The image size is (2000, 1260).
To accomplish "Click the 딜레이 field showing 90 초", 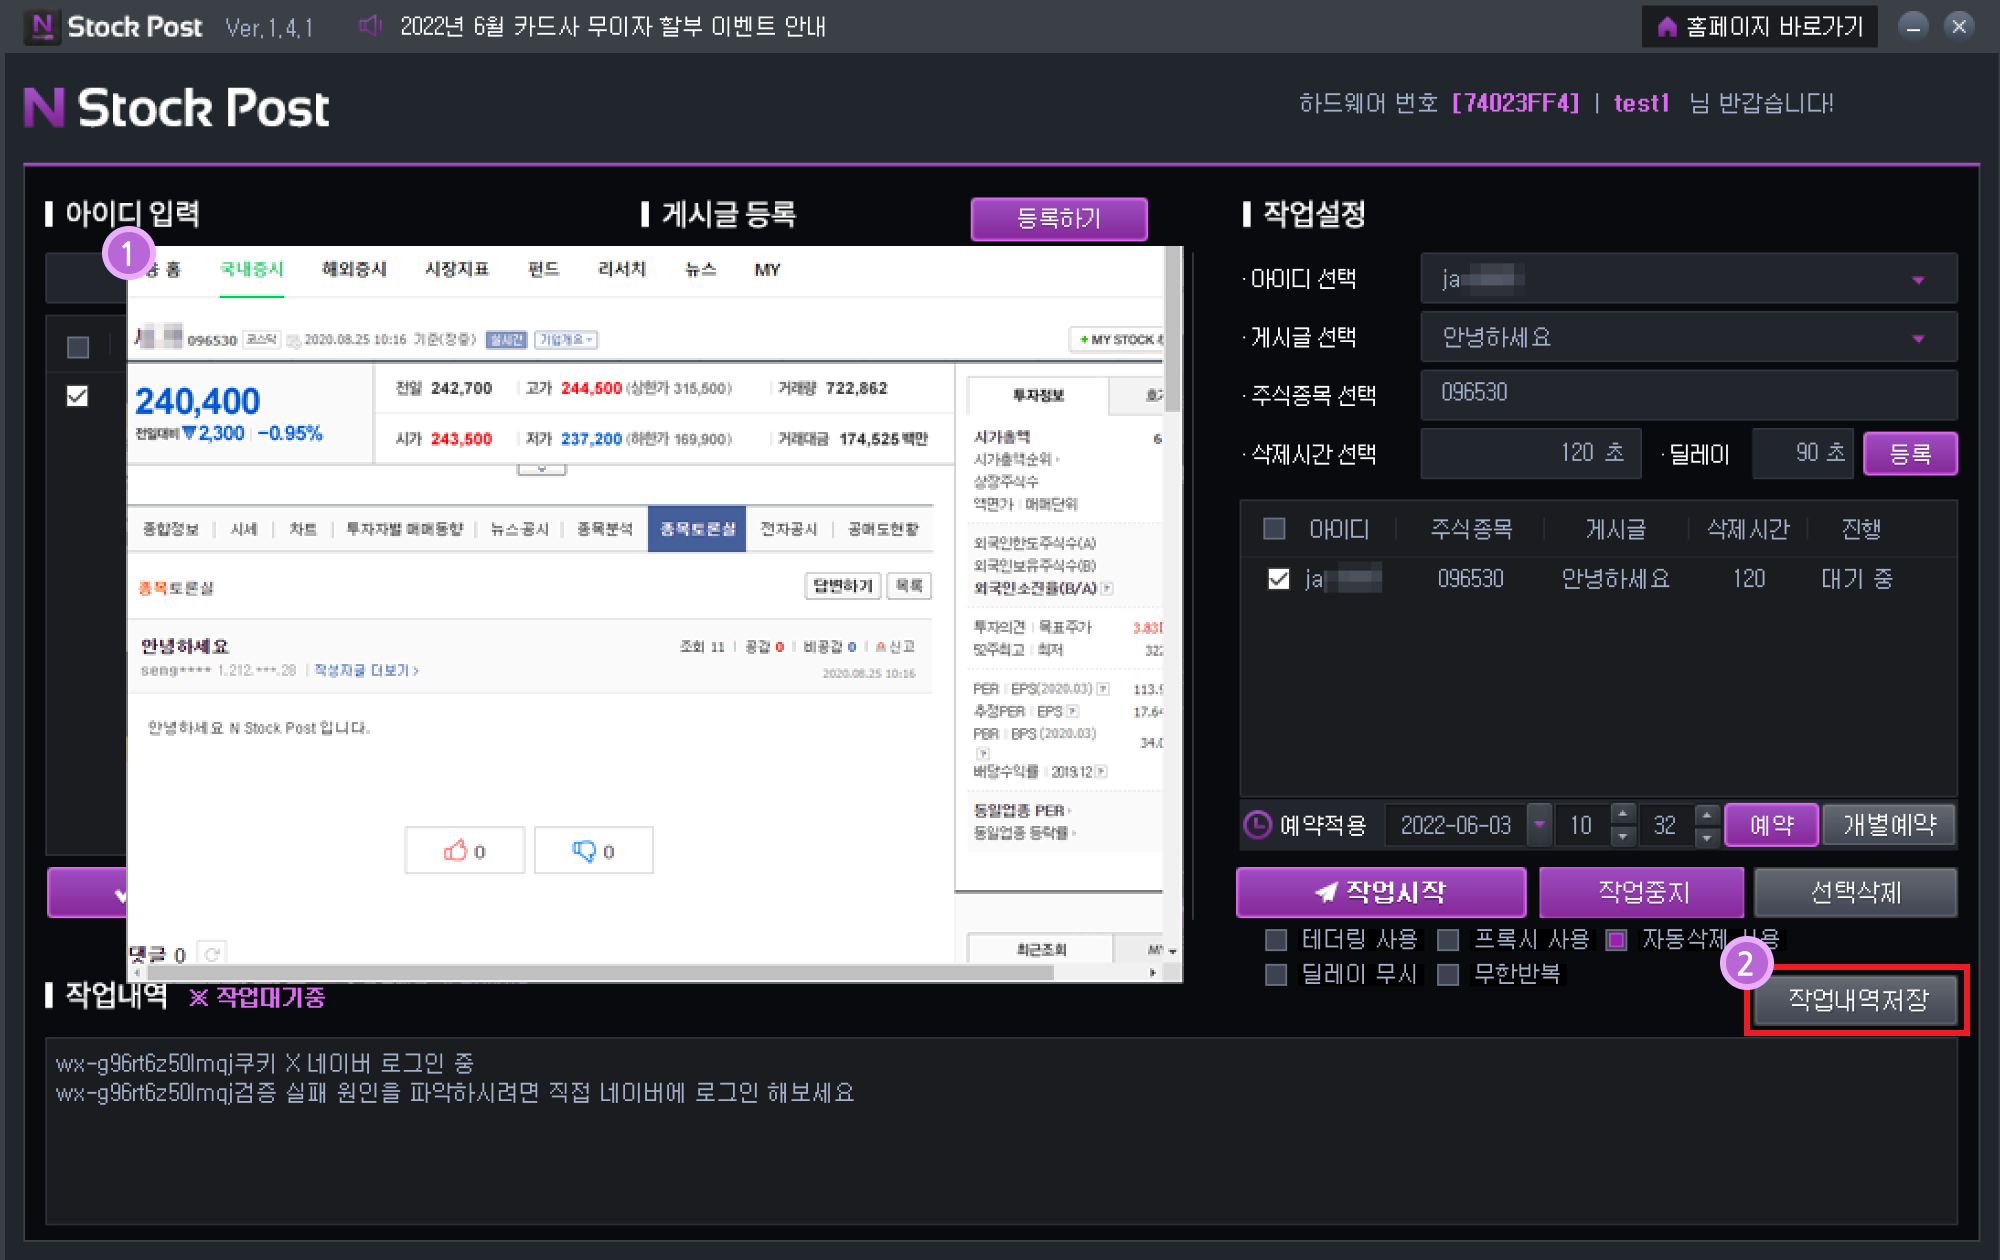I will pyautogui.click(x=1804, y=454).
